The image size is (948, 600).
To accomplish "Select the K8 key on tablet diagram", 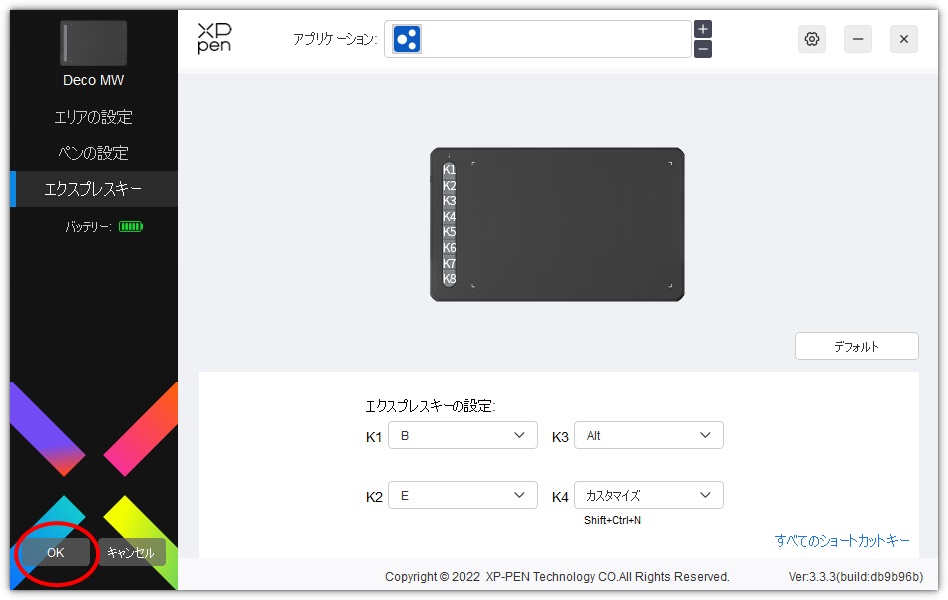I will pos(449,279).
